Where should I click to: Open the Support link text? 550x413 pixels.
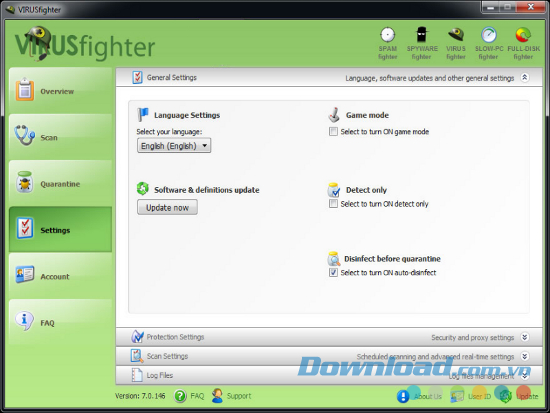(x=239, y=396)
